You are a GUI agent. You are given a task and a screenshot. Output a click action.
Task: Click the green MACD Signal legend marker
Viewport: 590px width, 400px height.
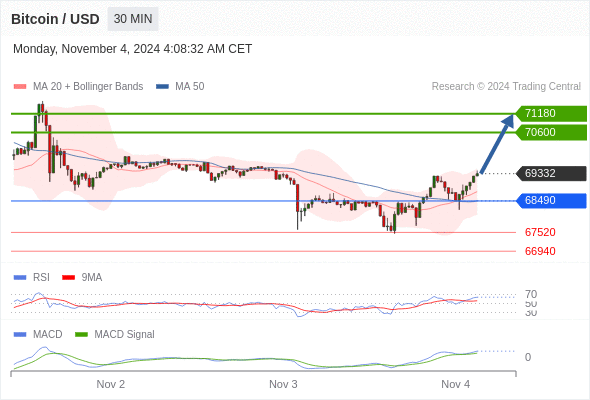click(x=81, y=334)
